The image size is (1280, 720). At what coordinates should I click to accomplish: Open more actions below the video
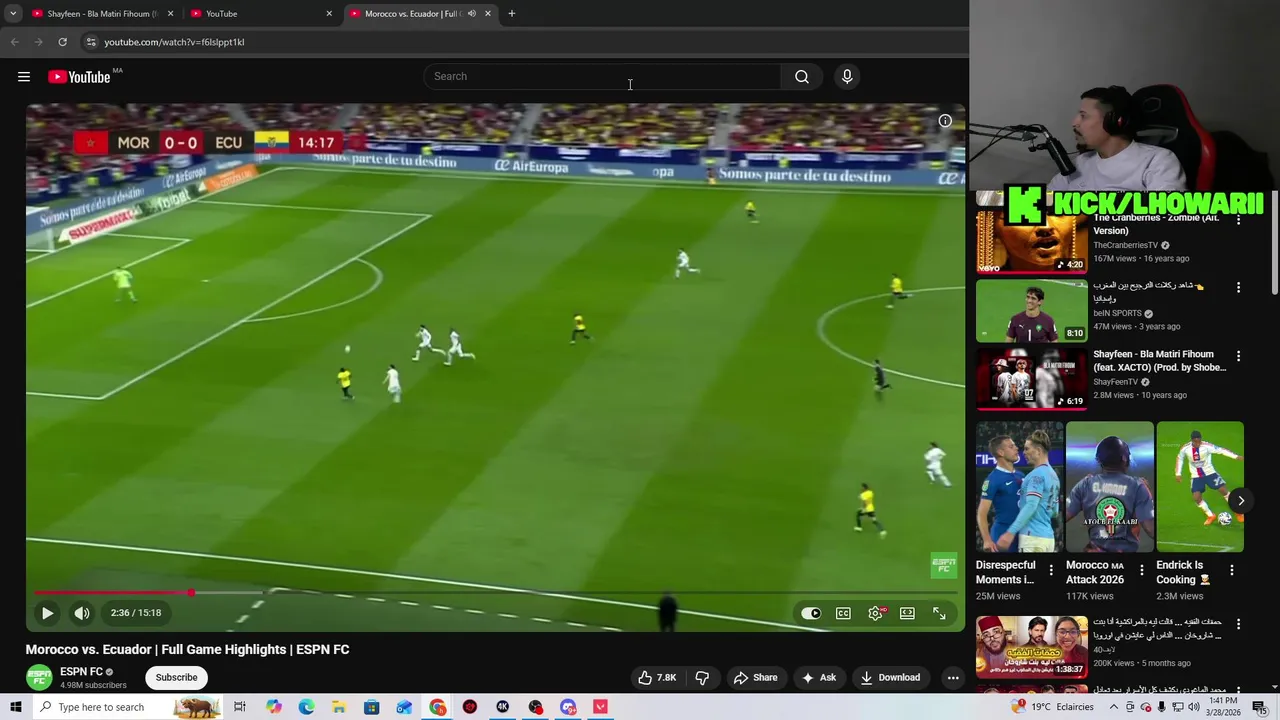coord(953,677)
